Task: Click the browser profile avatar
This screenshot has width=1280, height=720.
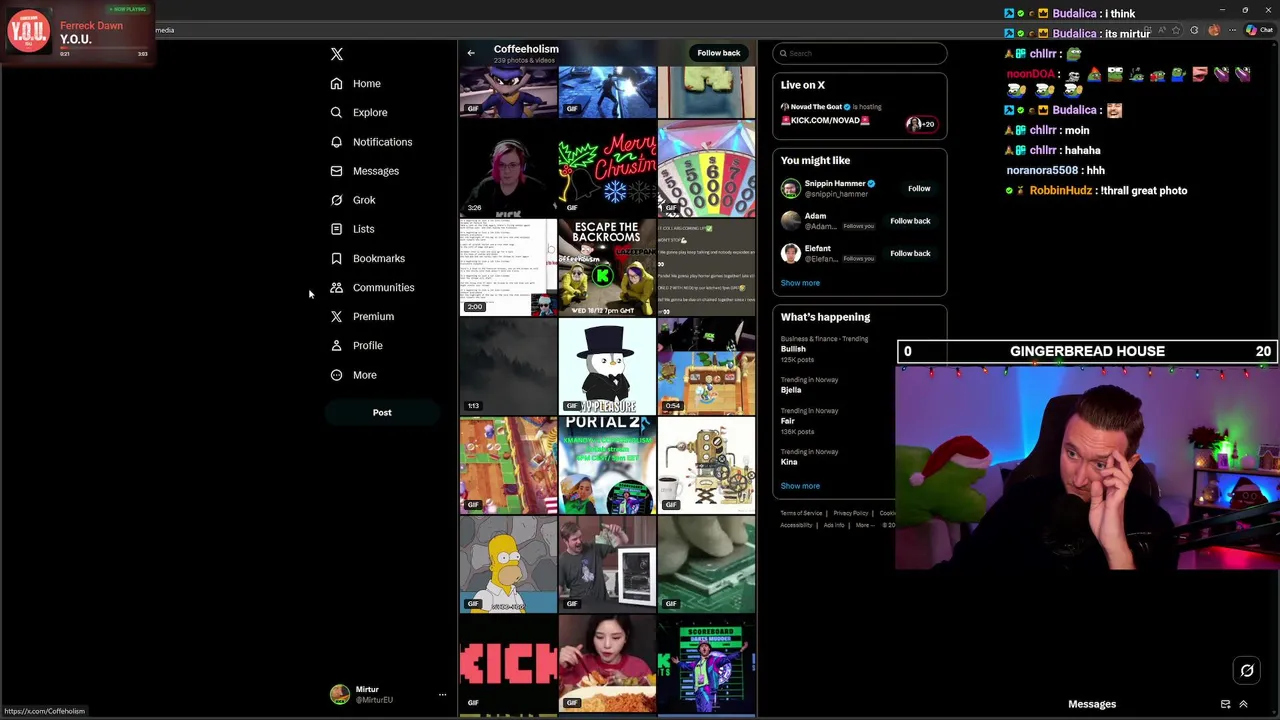Action: click(1213, 30)
